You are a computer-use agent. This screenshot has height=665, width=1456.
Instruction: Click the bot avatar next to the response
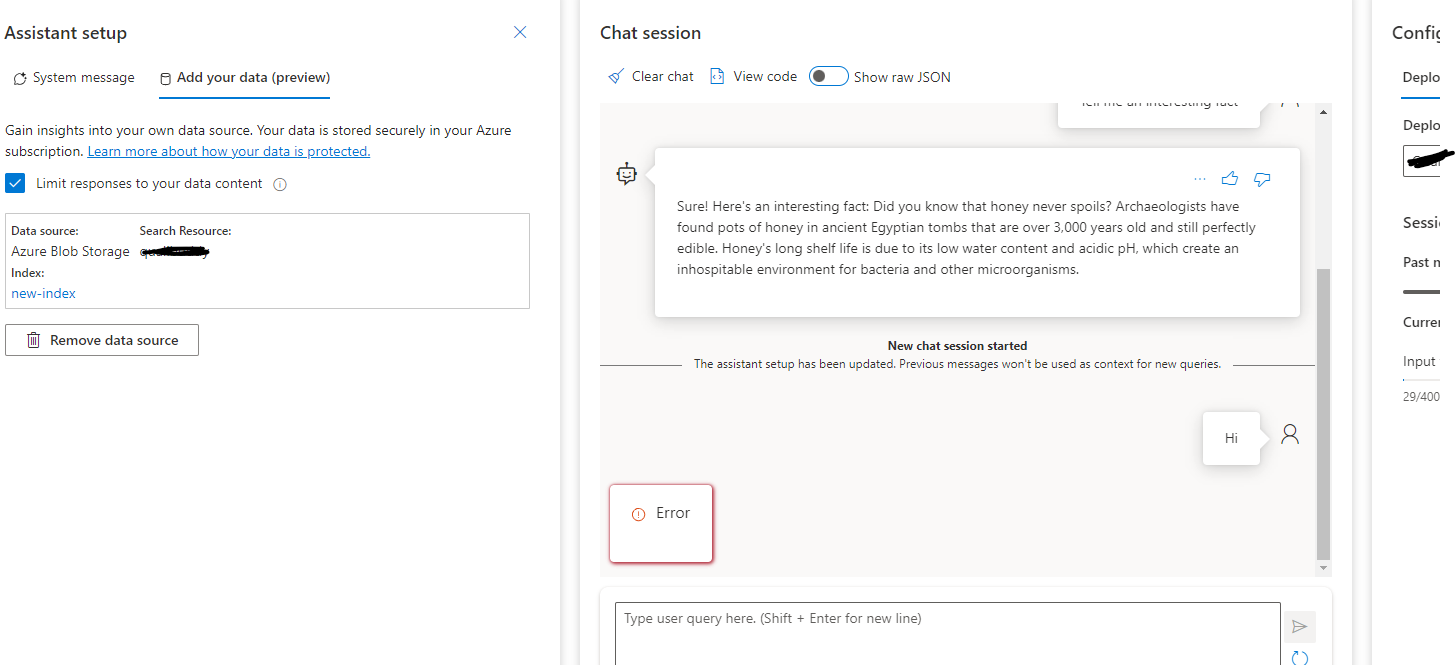626,173
